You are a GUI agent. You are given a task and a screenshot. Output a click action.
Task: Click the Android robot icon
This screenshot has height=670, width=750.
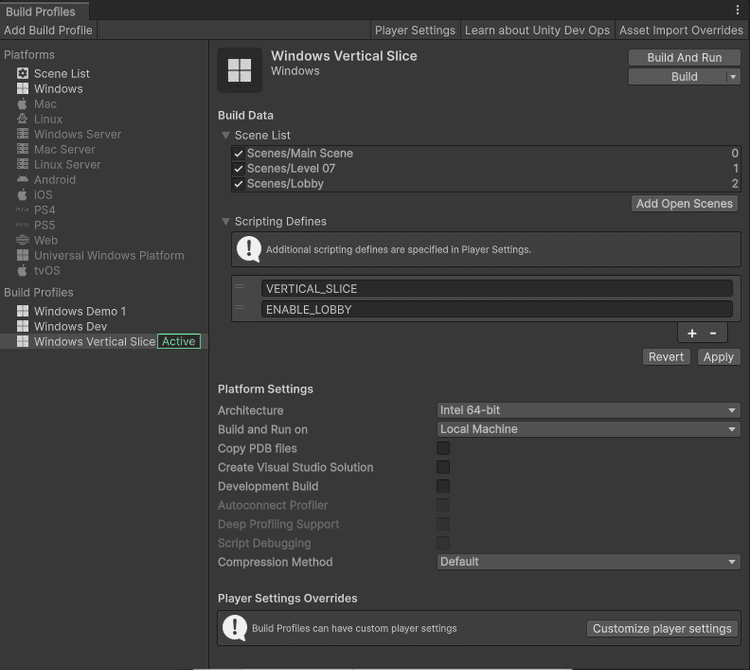pos(22,179)
